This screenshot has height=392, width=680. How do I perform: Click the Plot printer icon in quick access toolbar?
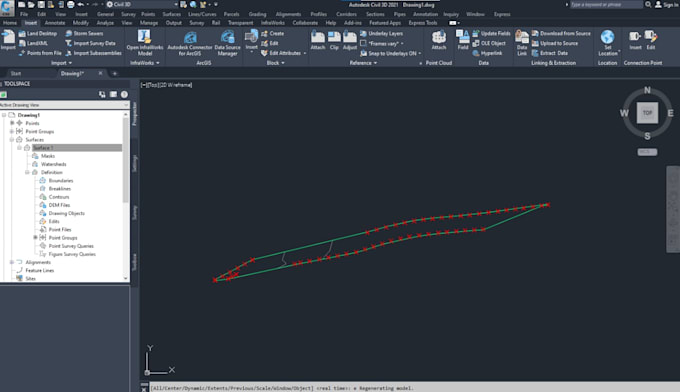[x=71, y=4]
